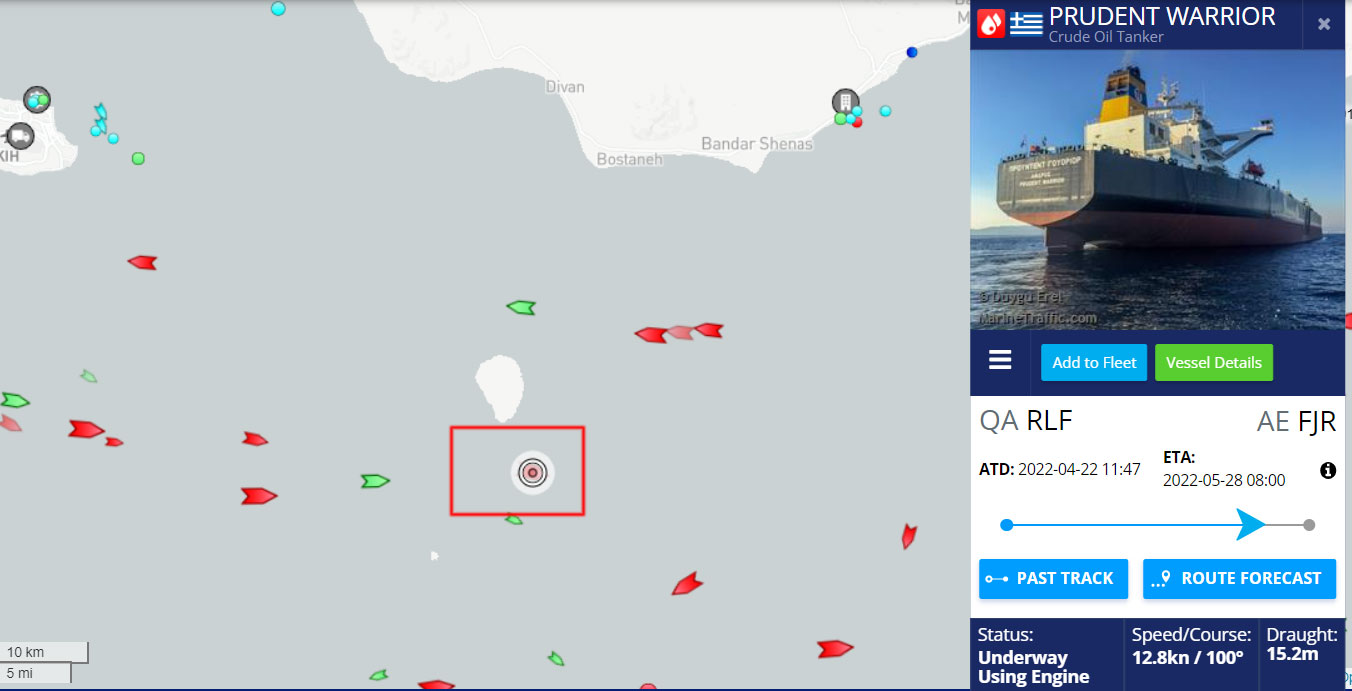Click the dark blue dot near the coast

coord(912,52)
